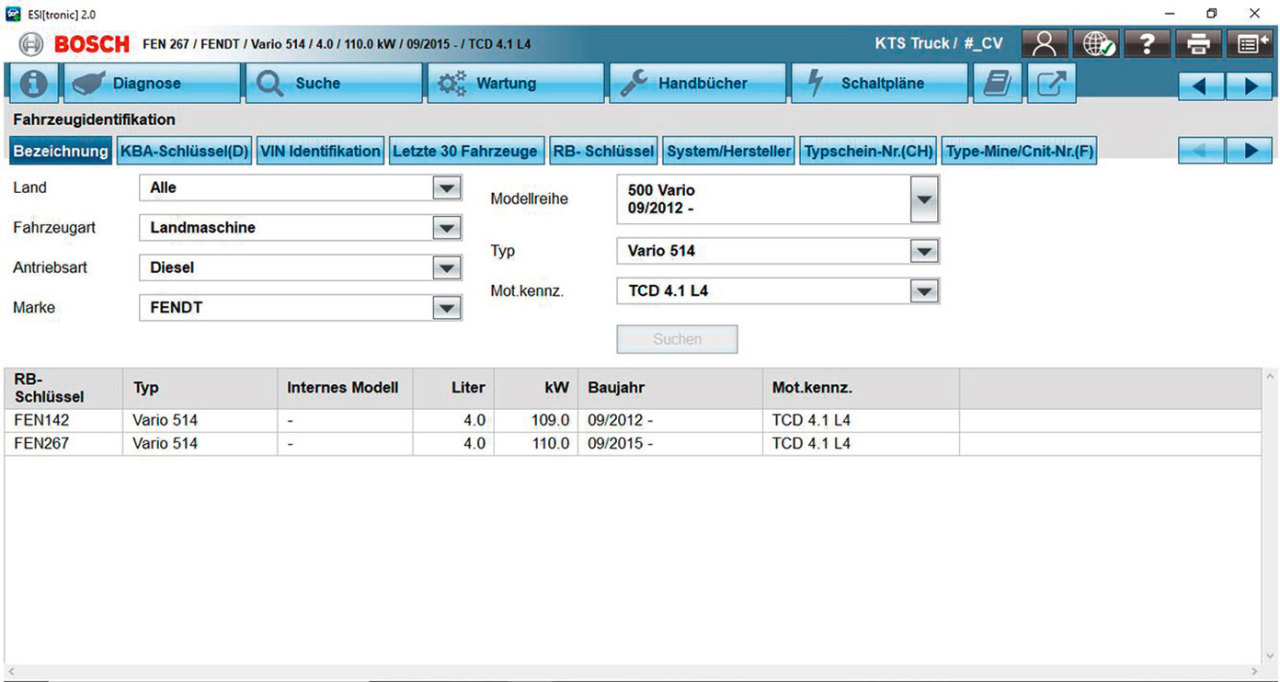1280x682 pixels.
Task: Open the info icon button
Action: click(32, 84)
